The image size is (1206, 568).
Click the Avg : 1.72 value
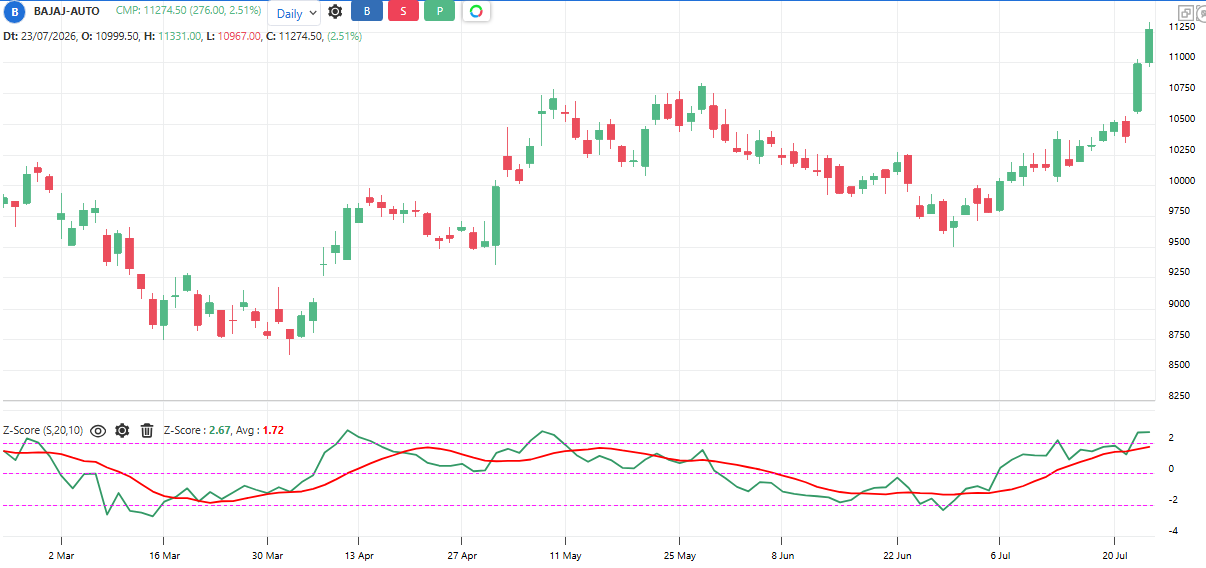click(260, 431)
